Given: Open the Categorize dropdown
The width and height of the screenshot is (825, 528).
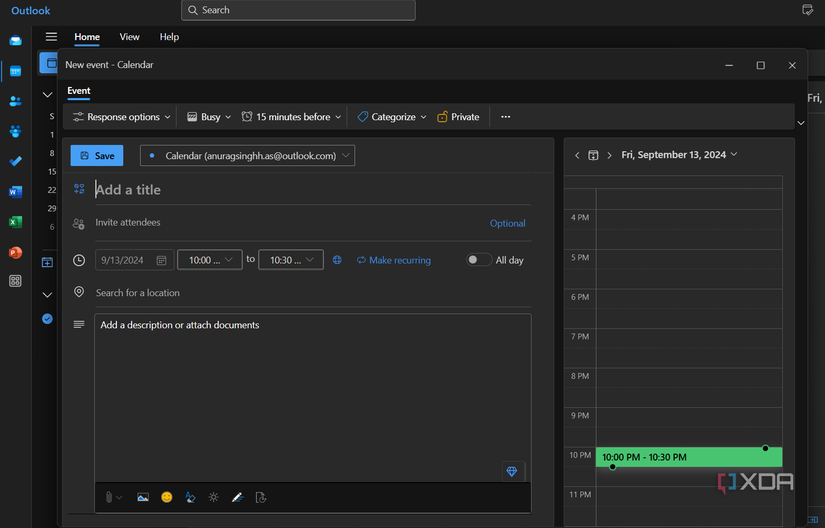Looking at the screenshot, I should pyautogui.click(x=392, y=117).
